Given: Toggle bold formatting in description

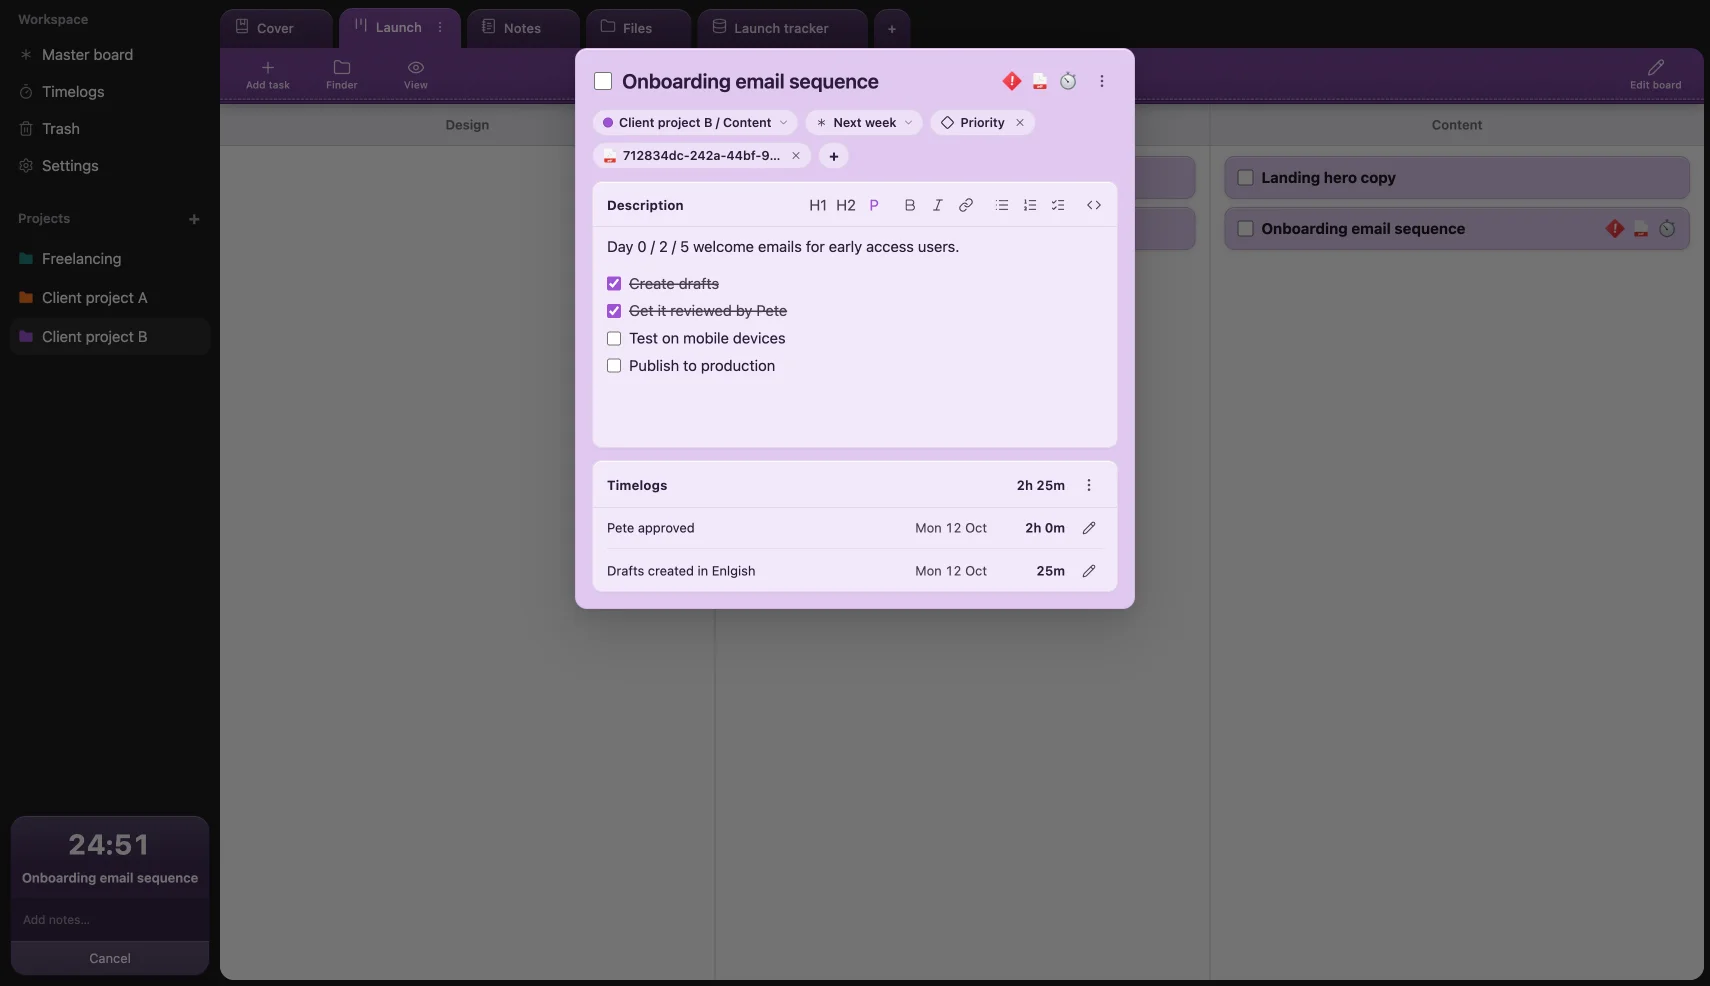Looking at the screenshot, I should pyautogui.click(x=910, y=205).
